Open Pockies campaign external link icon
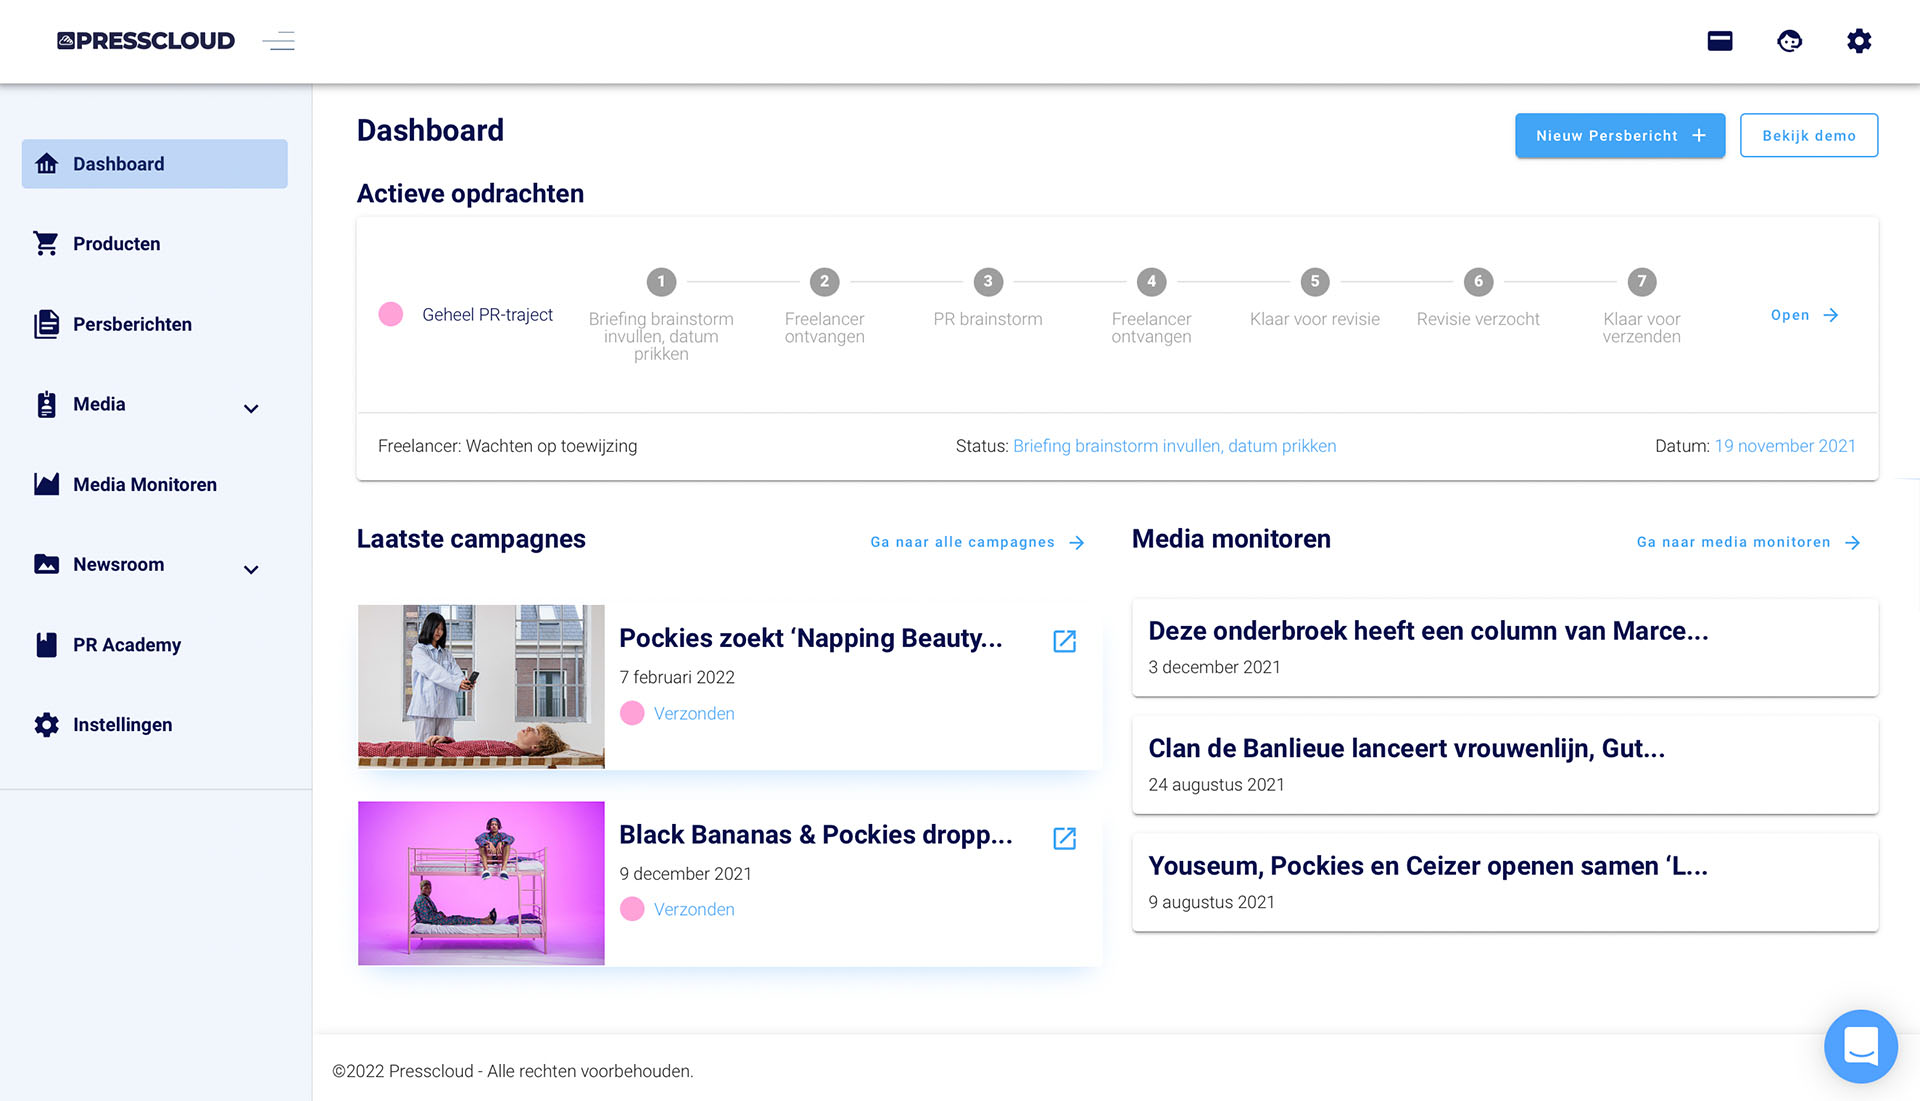Image resolution: width=1920 pixels, height=1101 pixels. point(1064,641)
